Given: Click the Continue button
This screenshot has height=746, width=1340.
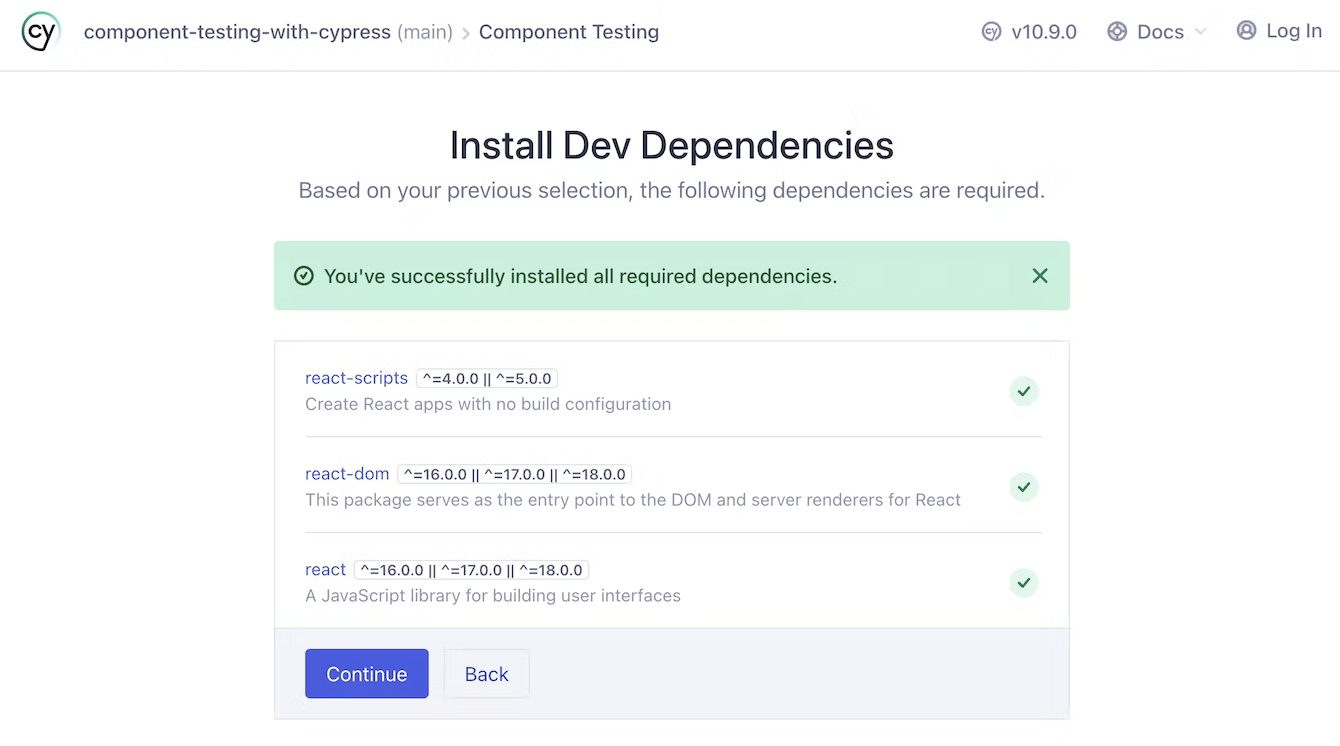Looking at the screenshot, I should coord(367,674).
